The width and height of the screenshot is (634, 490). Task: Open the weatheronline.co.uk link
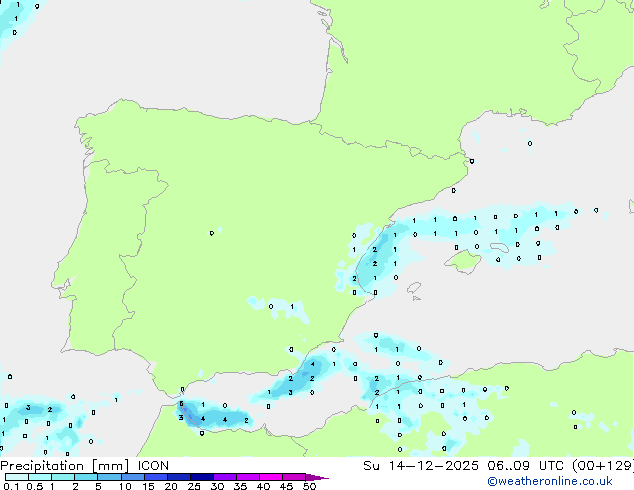coord(550,481)
